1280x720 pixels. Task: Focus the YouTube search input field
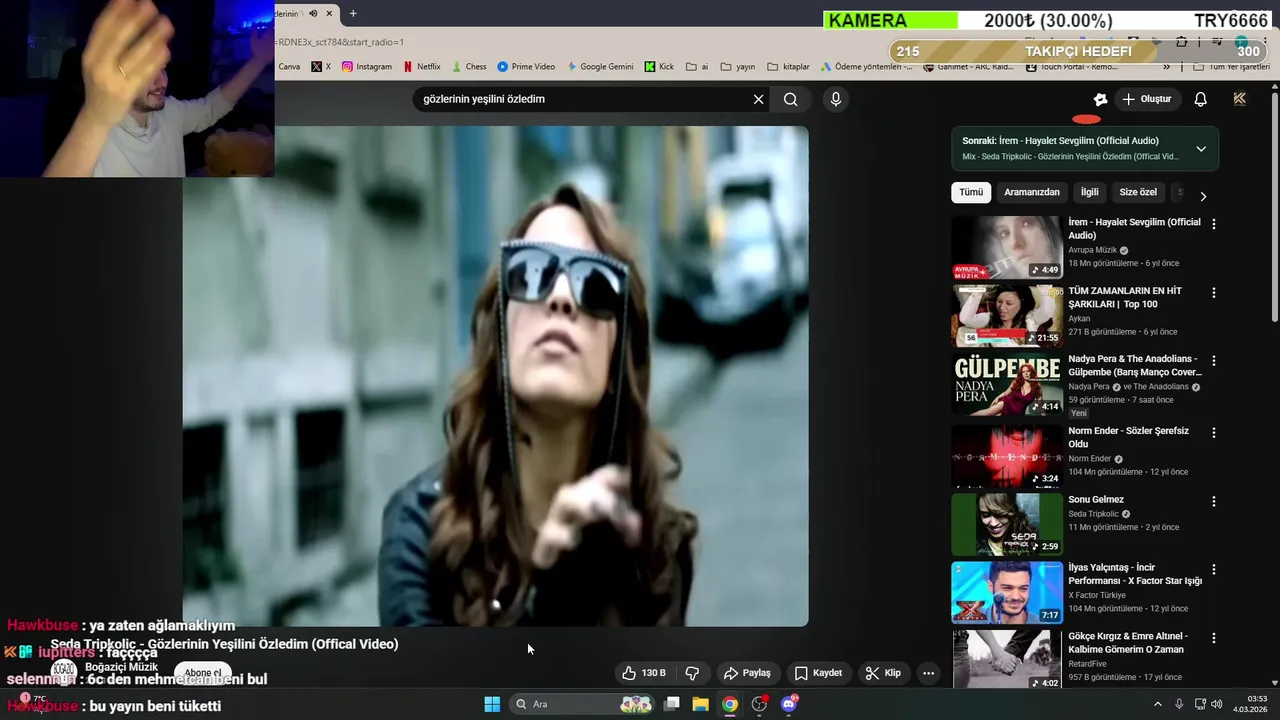point(585,99)
